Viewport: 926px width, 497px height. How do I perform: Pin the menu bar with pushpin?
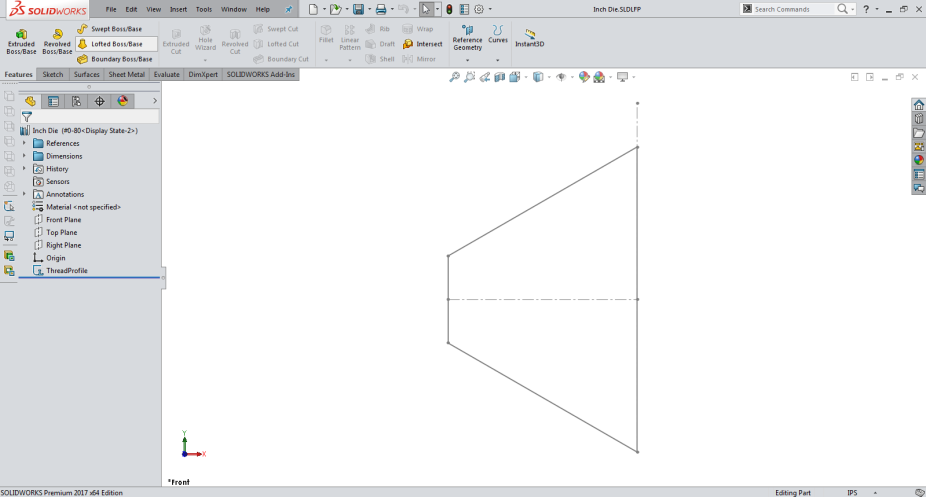click(x=289, y=9)
